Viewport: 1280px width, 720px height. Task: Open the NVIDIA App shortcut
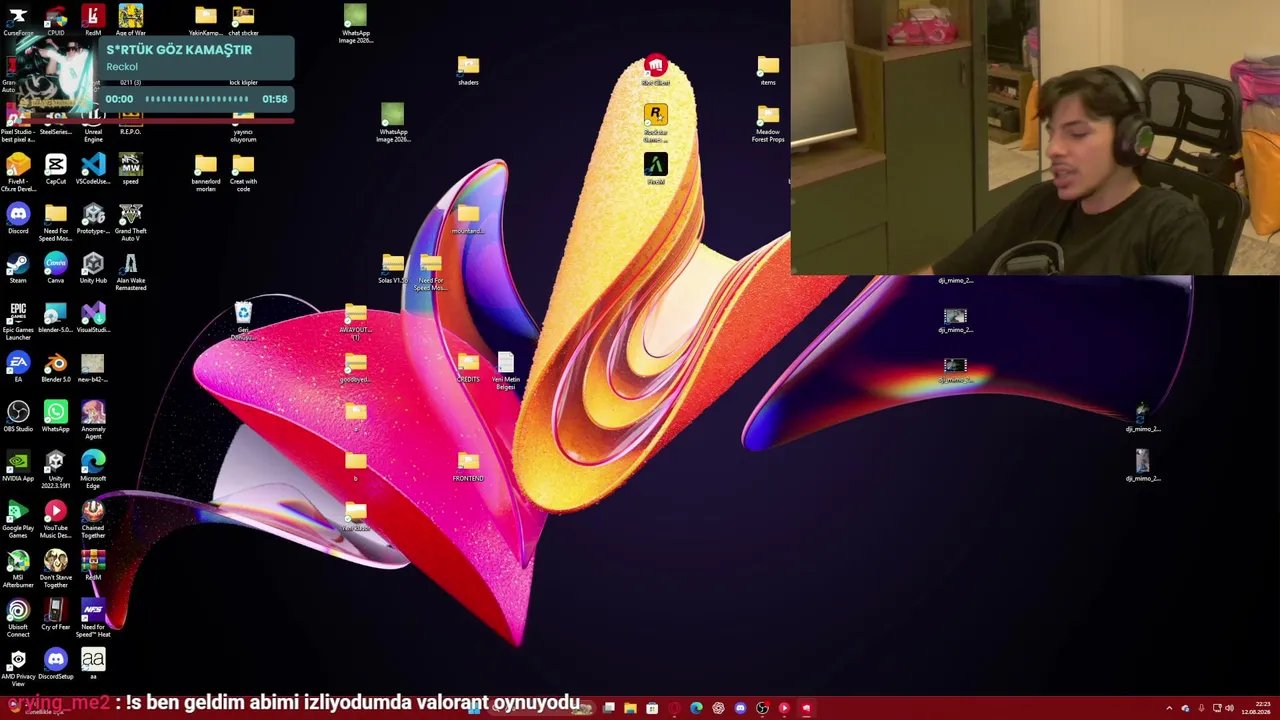18,466
